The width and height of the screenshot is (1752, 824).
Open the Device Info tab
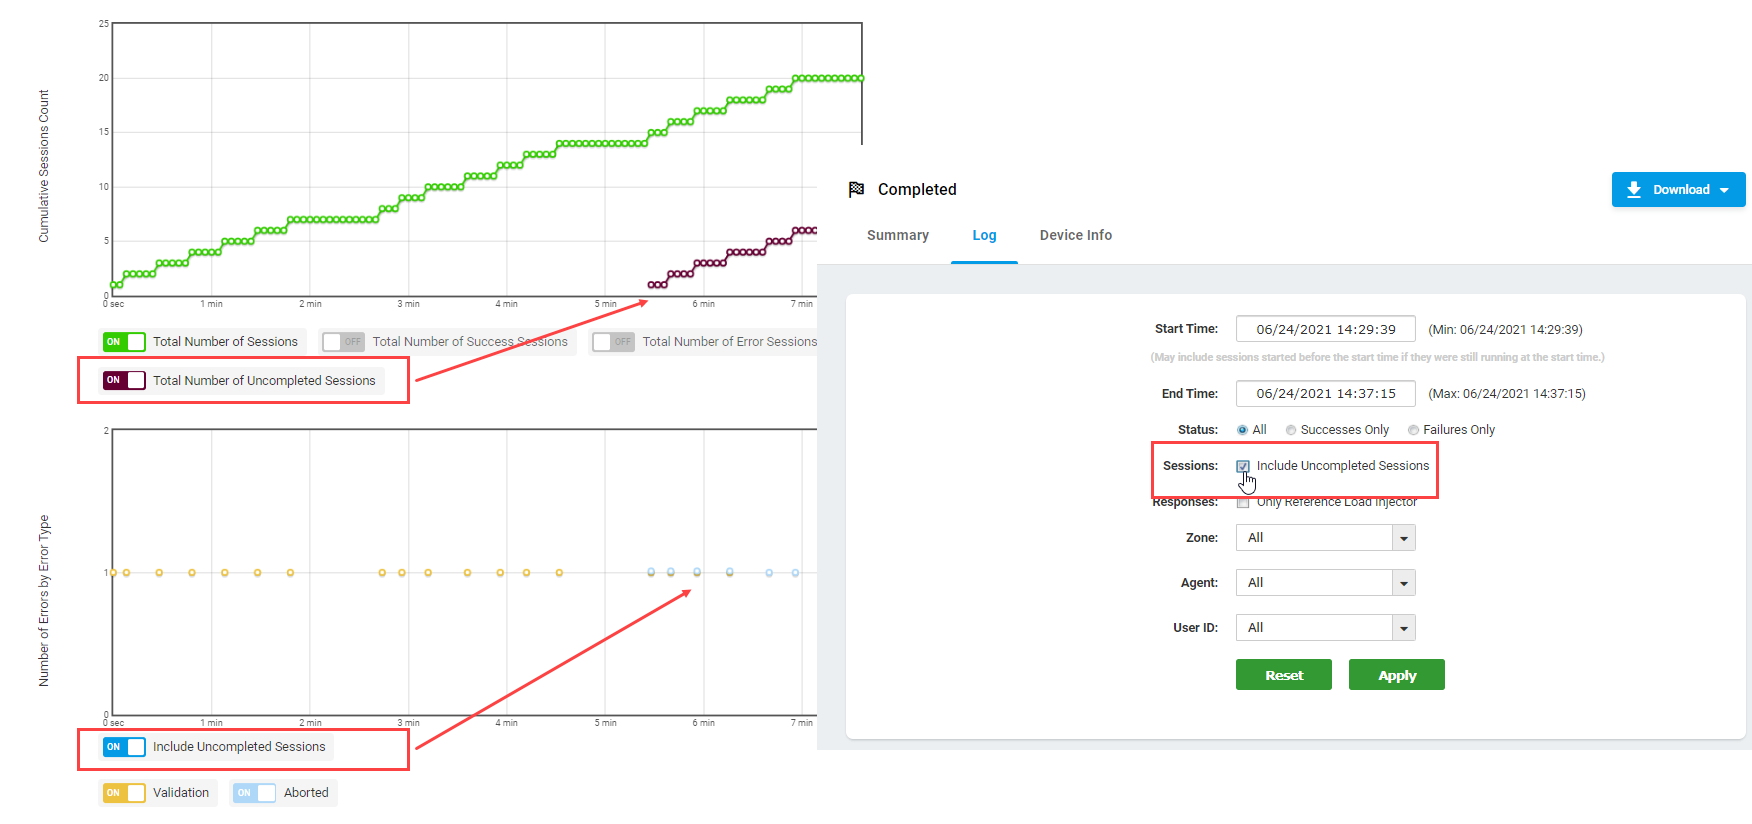click(1075, 235)
